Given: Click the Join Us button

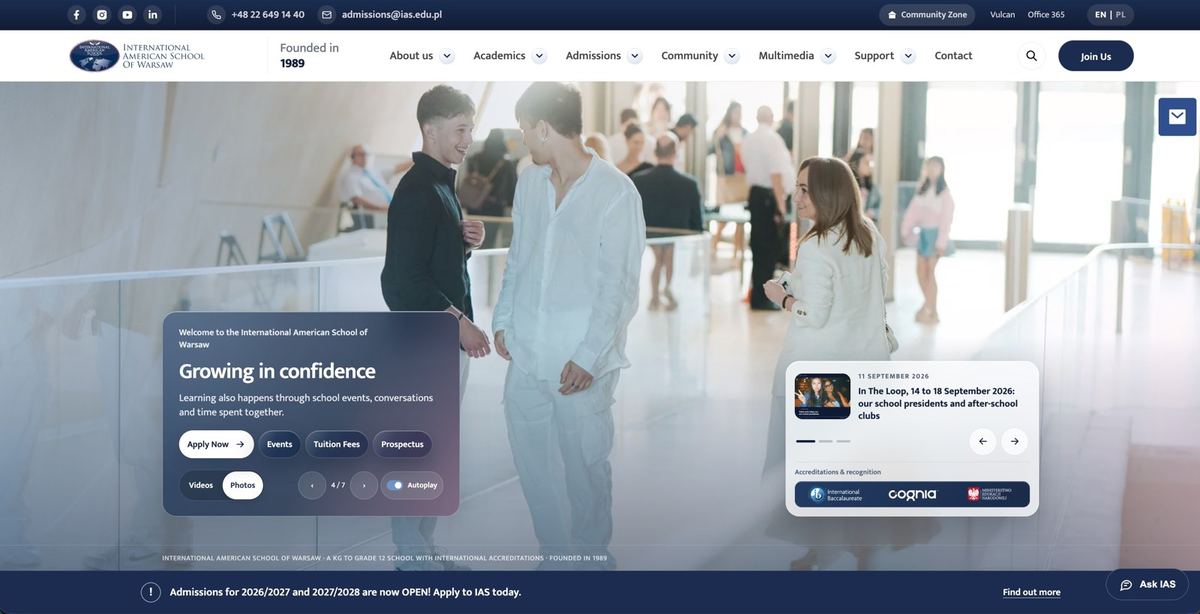Looking at the screenshot, I should pyautogui.click(x=1096, y=56).
